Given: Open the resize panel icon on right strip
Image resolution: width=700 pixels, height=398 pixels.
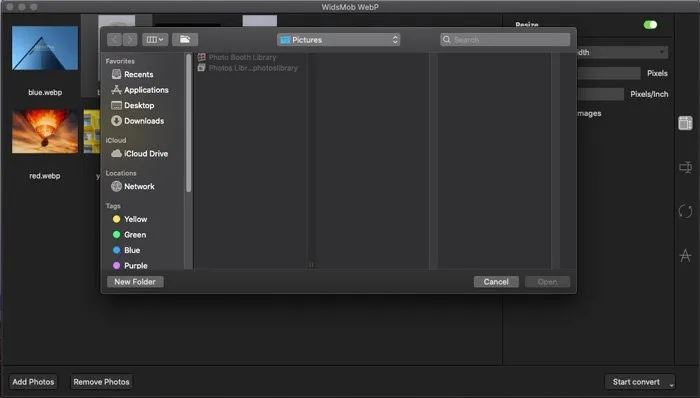Looking at the screenshot, I should (x=685, y=123).
